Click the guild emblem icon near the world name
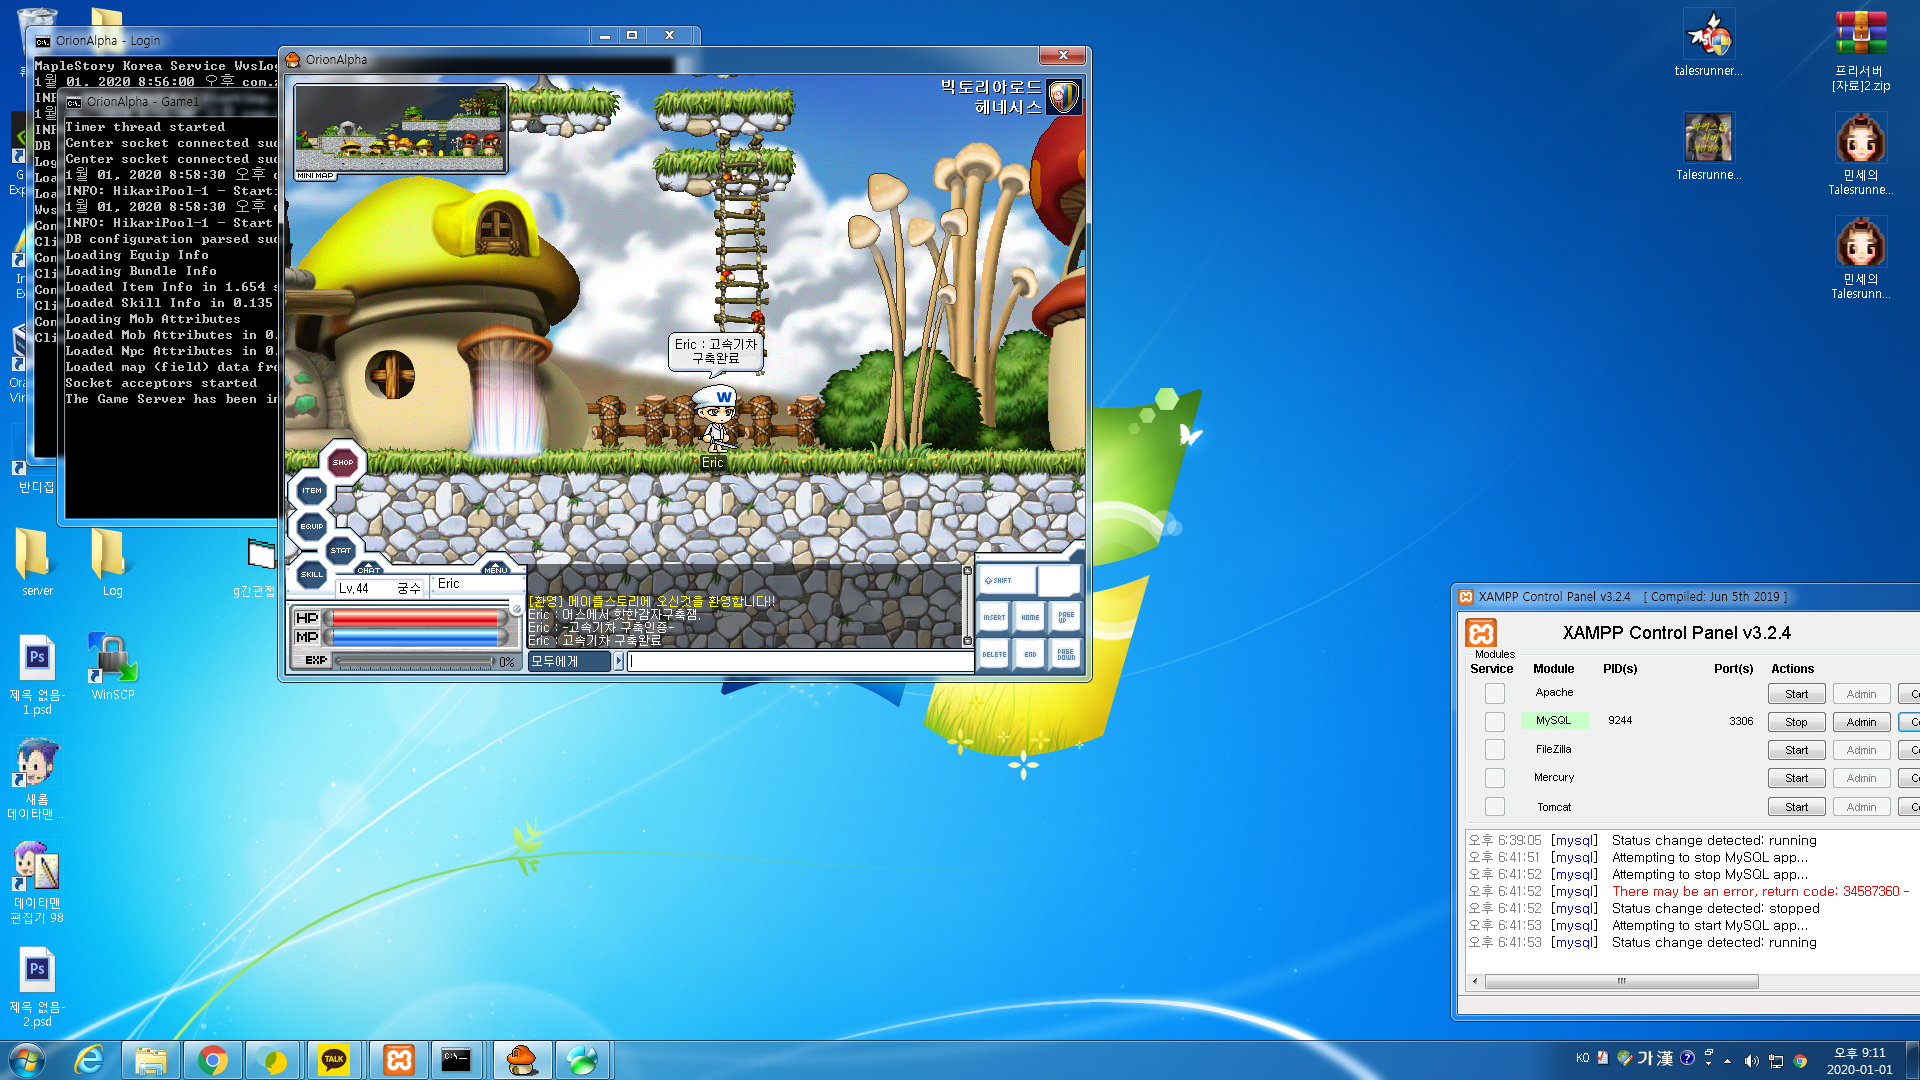 pyautogui.click(x=1064, y=97)
